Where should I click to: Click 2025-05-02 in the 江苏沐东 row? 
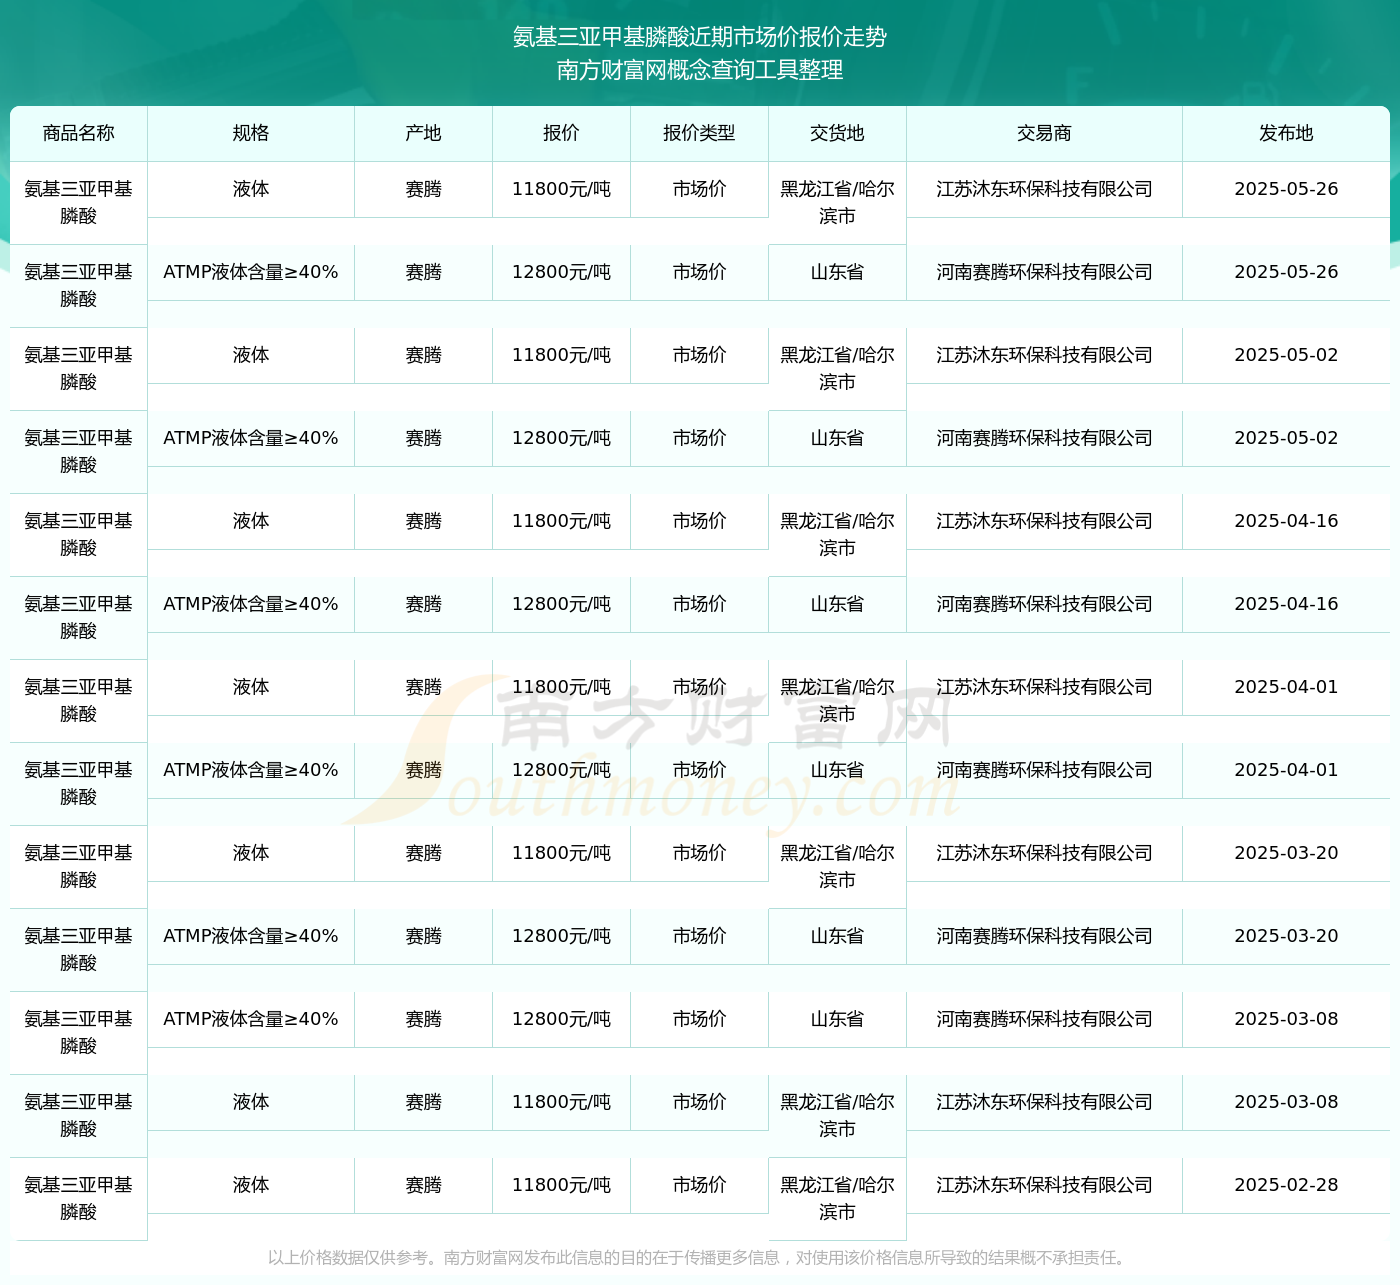click(x=1286, y=355)
